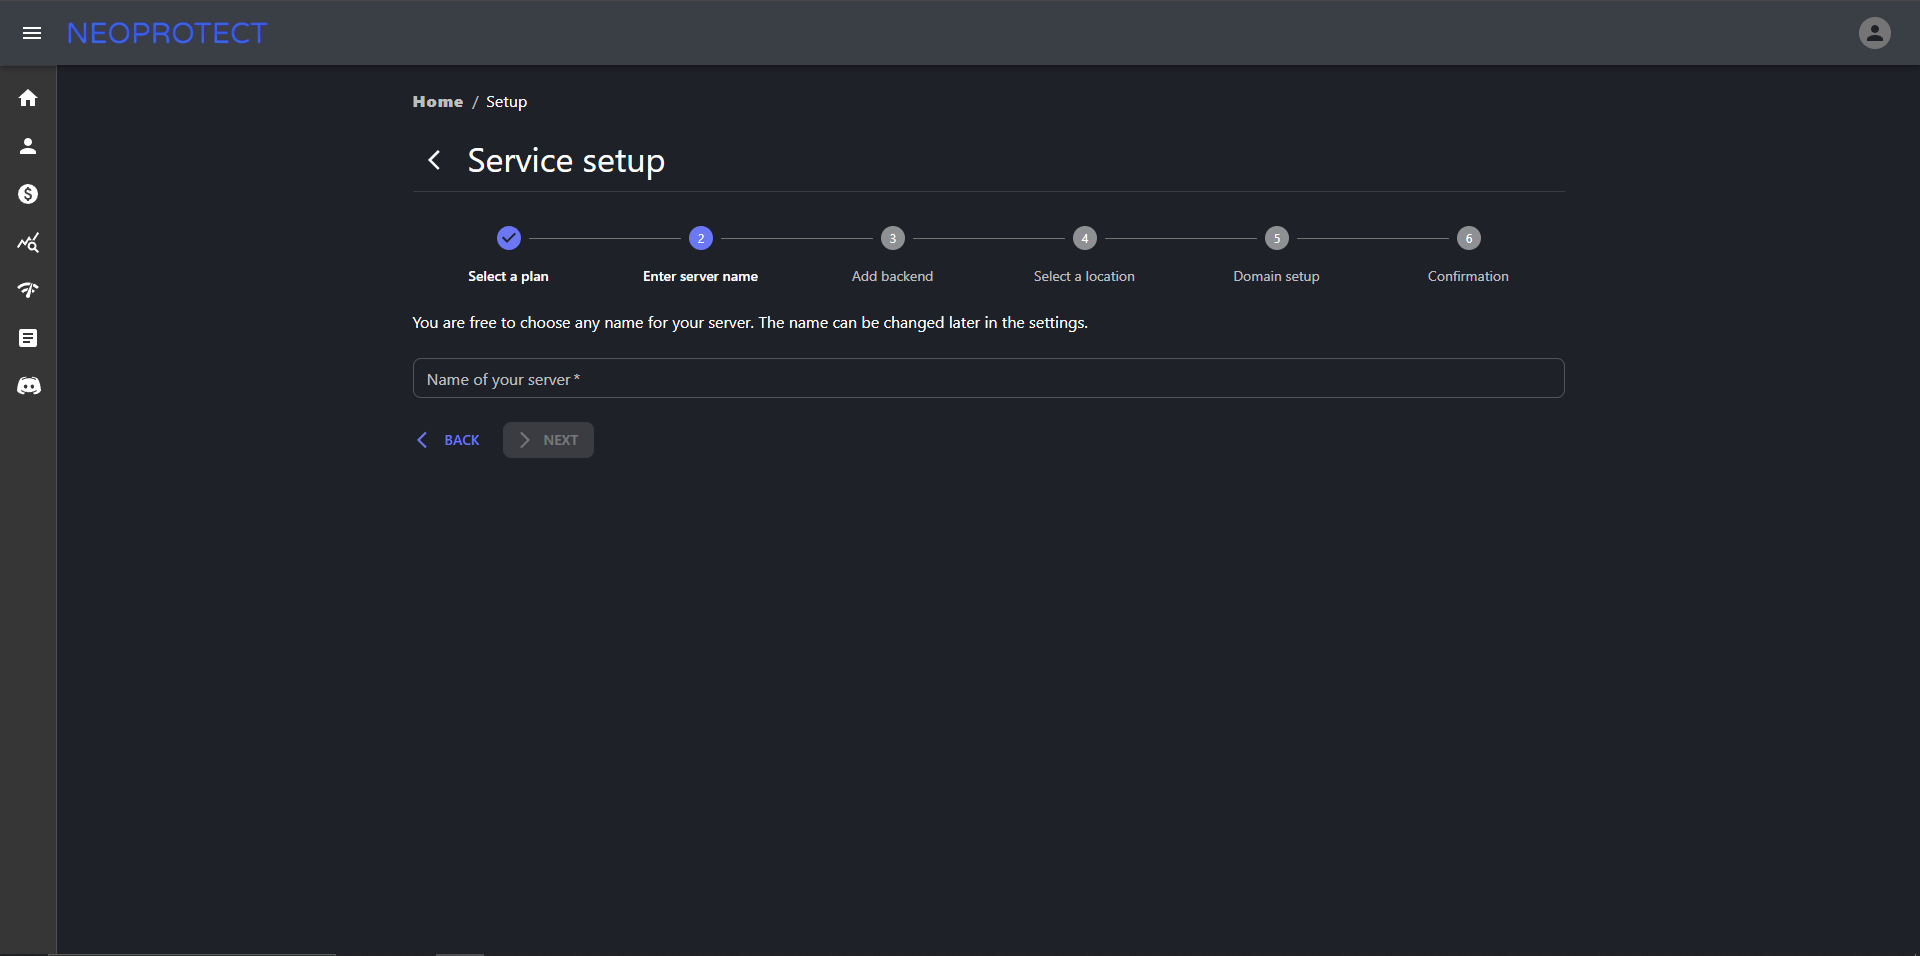Click step 6 circle Confirmation
1920x956 pixels.
tap(1469, 238)
